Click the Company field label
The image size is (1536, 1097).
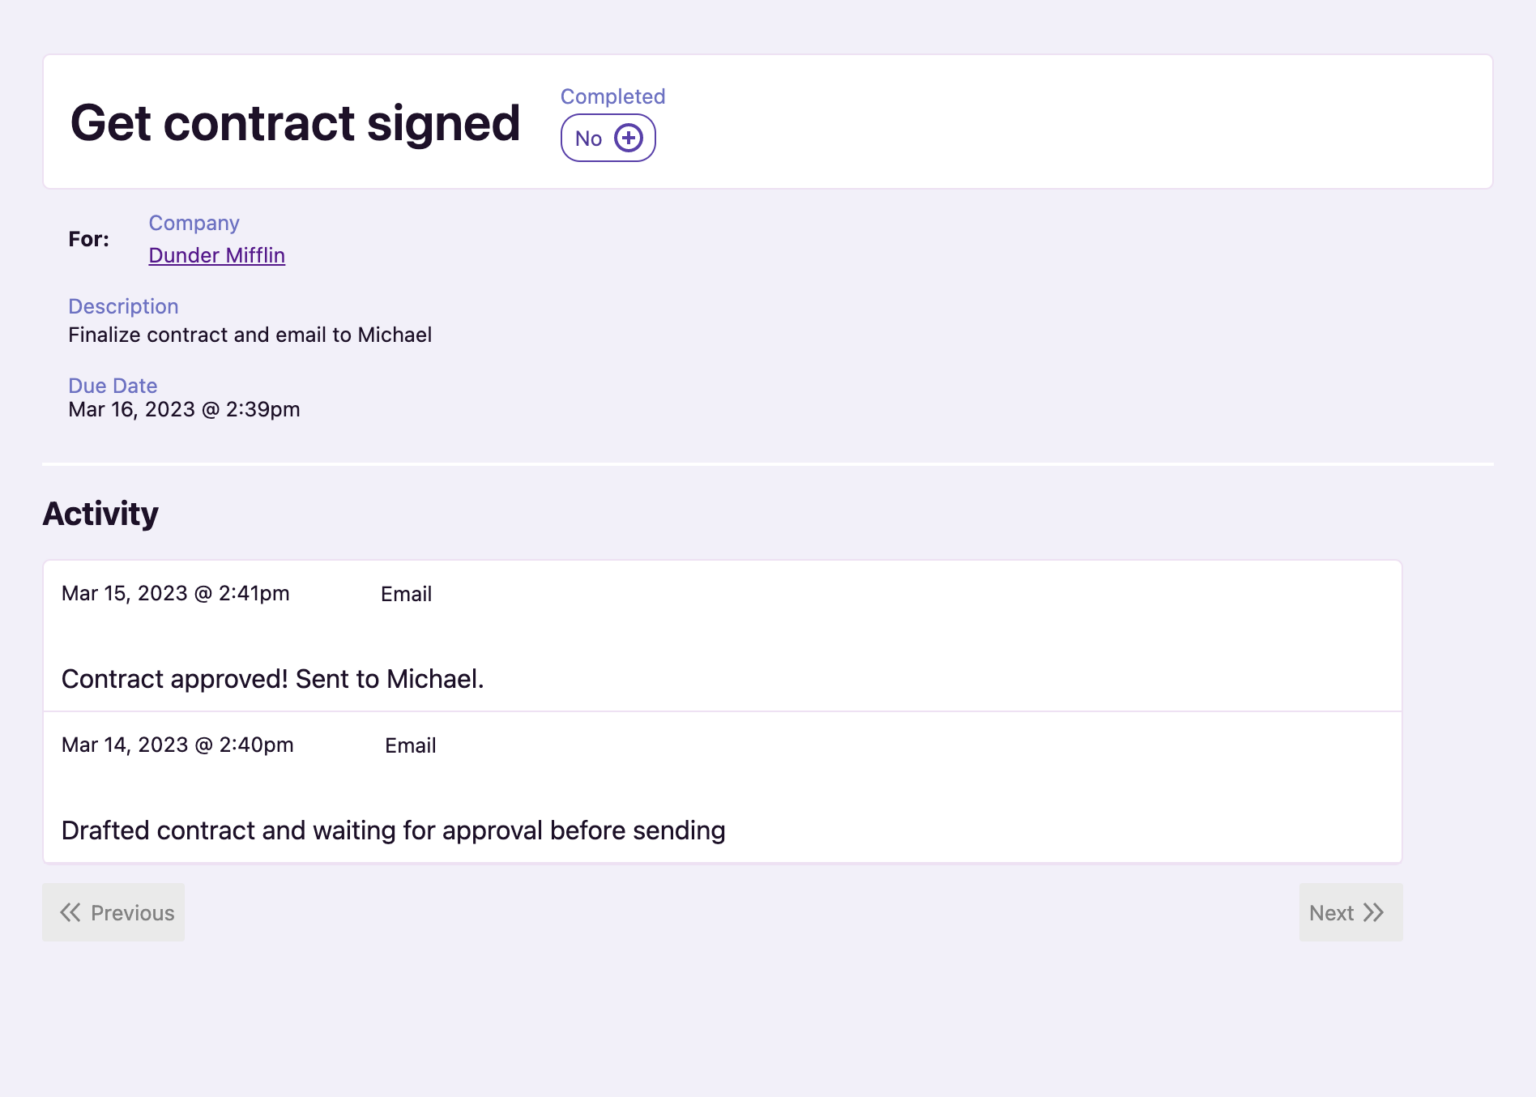pyautogui.click(x=194, y=223)
